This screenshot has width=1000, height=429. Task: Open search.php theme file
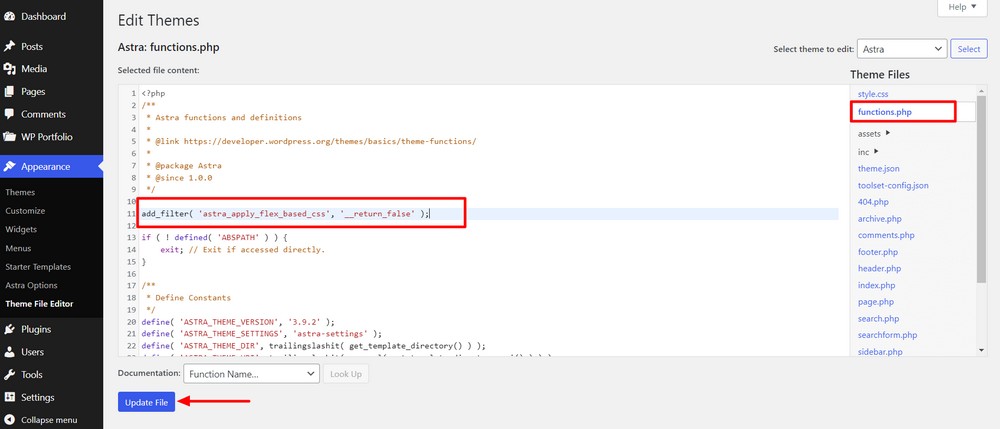pyautogui.click(x=879, y=319)
